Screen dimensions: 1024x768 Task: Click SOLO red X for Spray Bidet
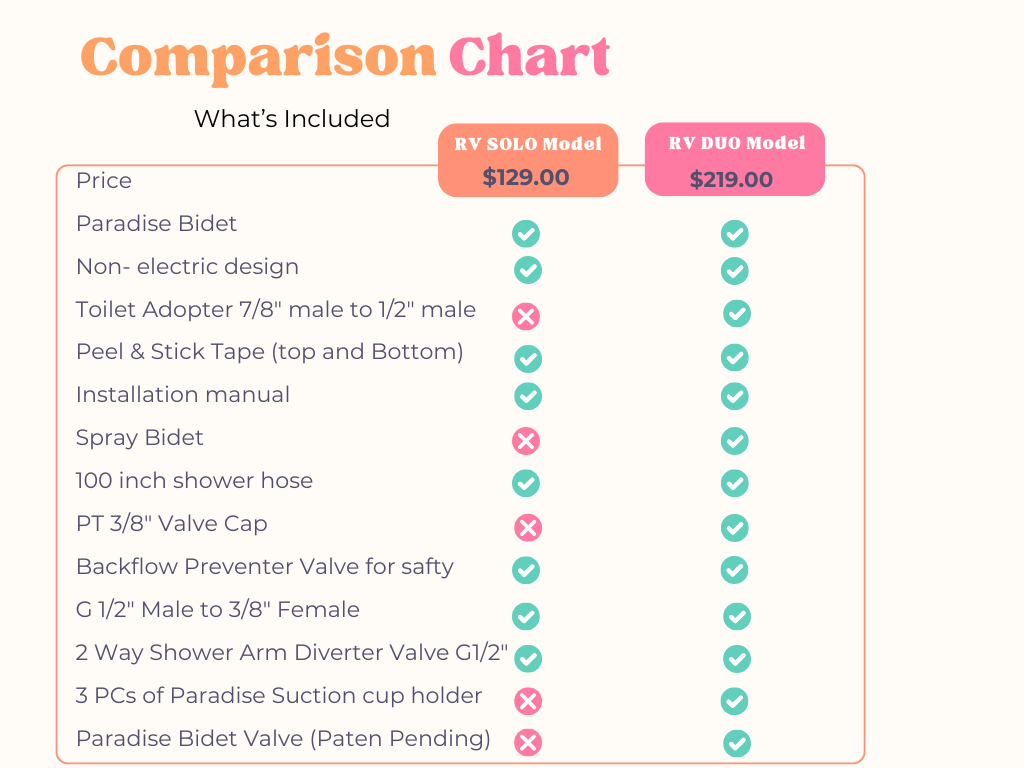[x=526, y=441]
